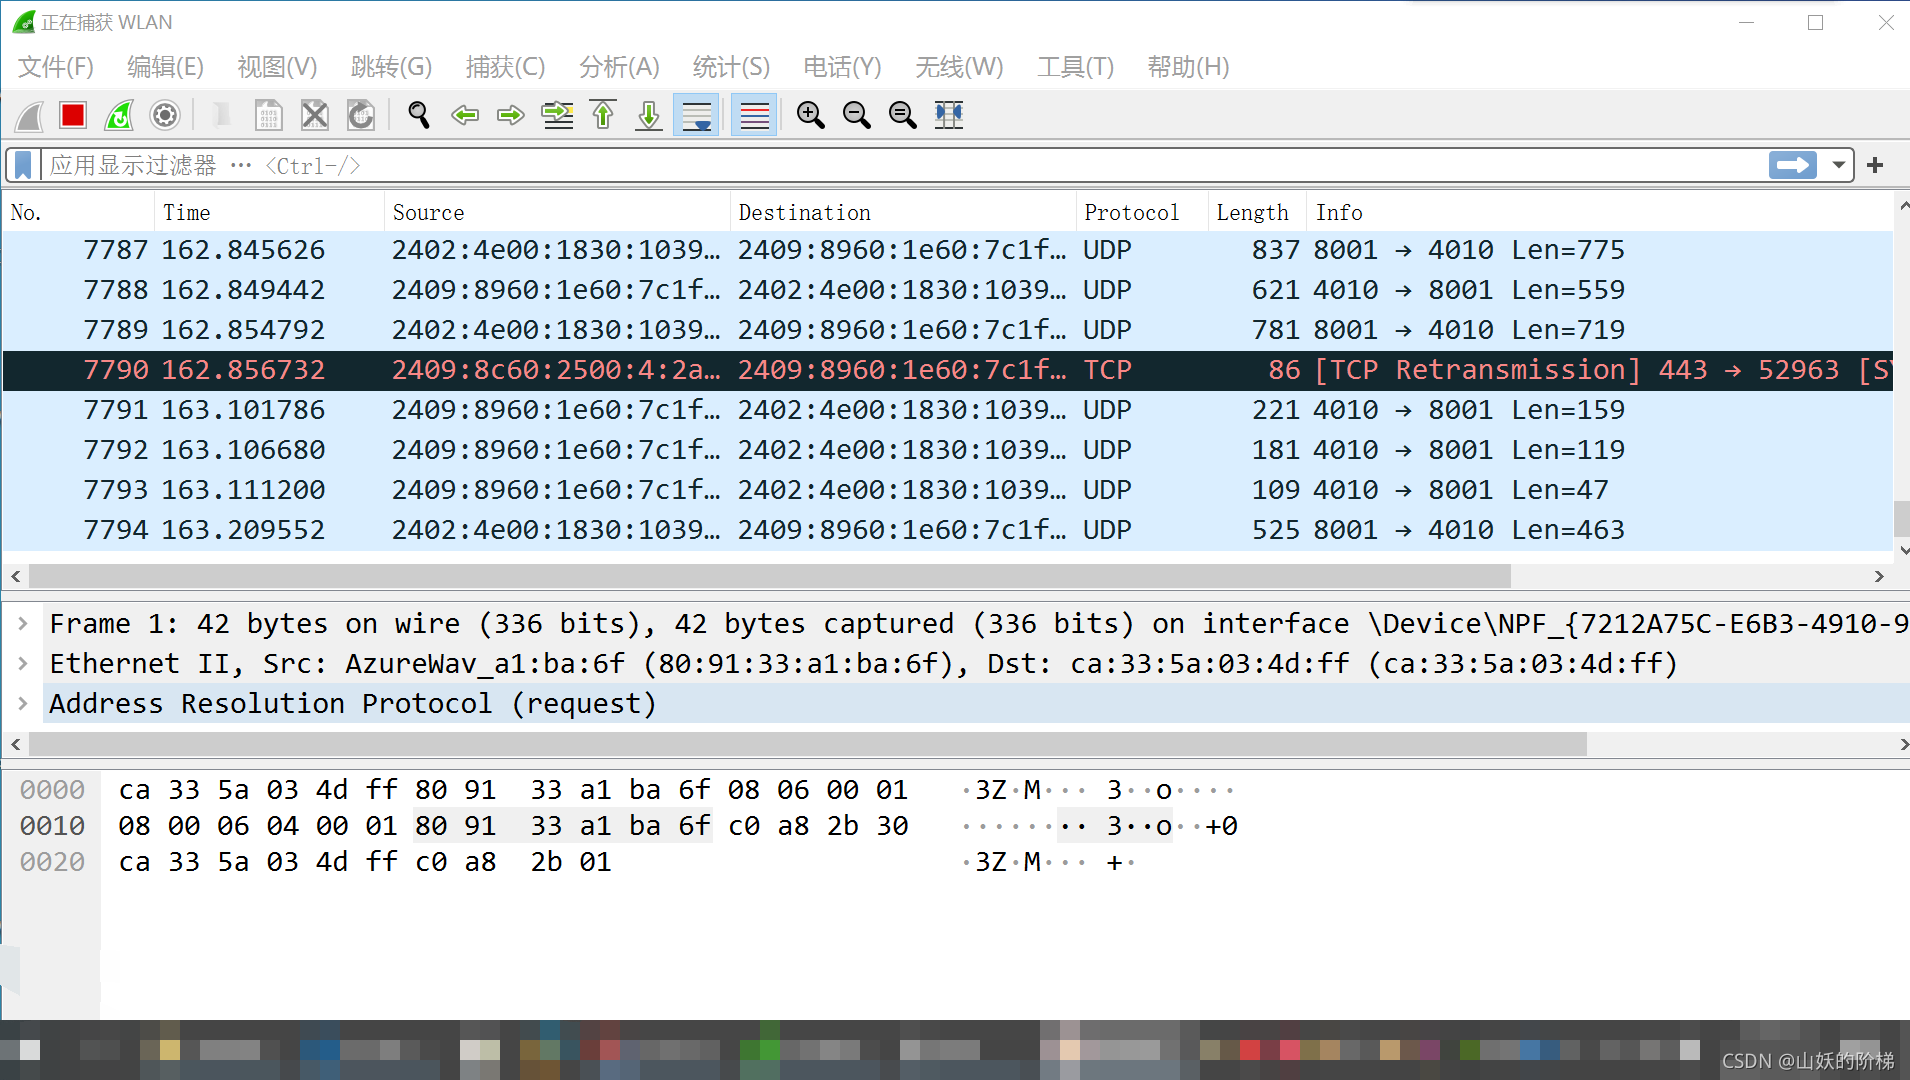This screenshot has width=1910, height=1080.
Task: Click the filter bookmark icon
Action: point(24,165)
